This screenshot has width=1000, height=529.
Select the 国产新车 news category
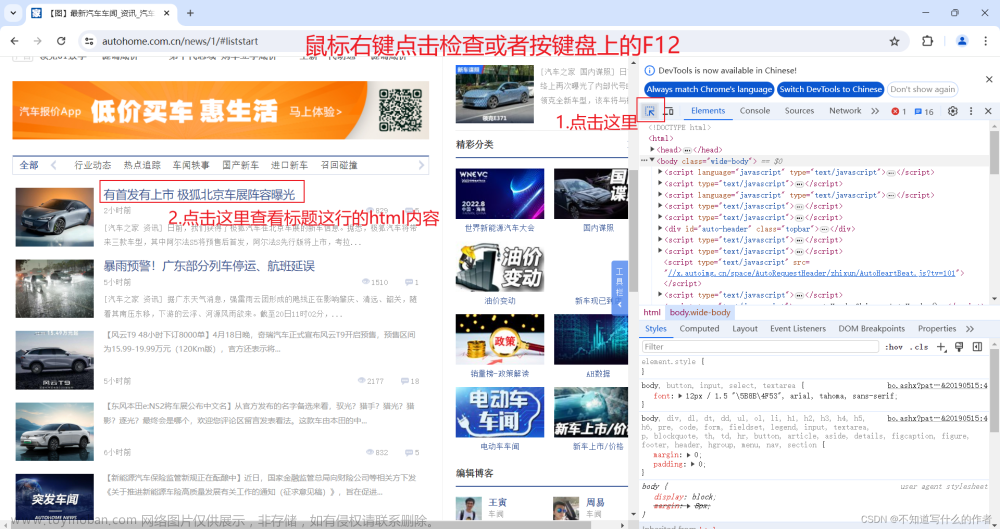click(x=240, y=165)
